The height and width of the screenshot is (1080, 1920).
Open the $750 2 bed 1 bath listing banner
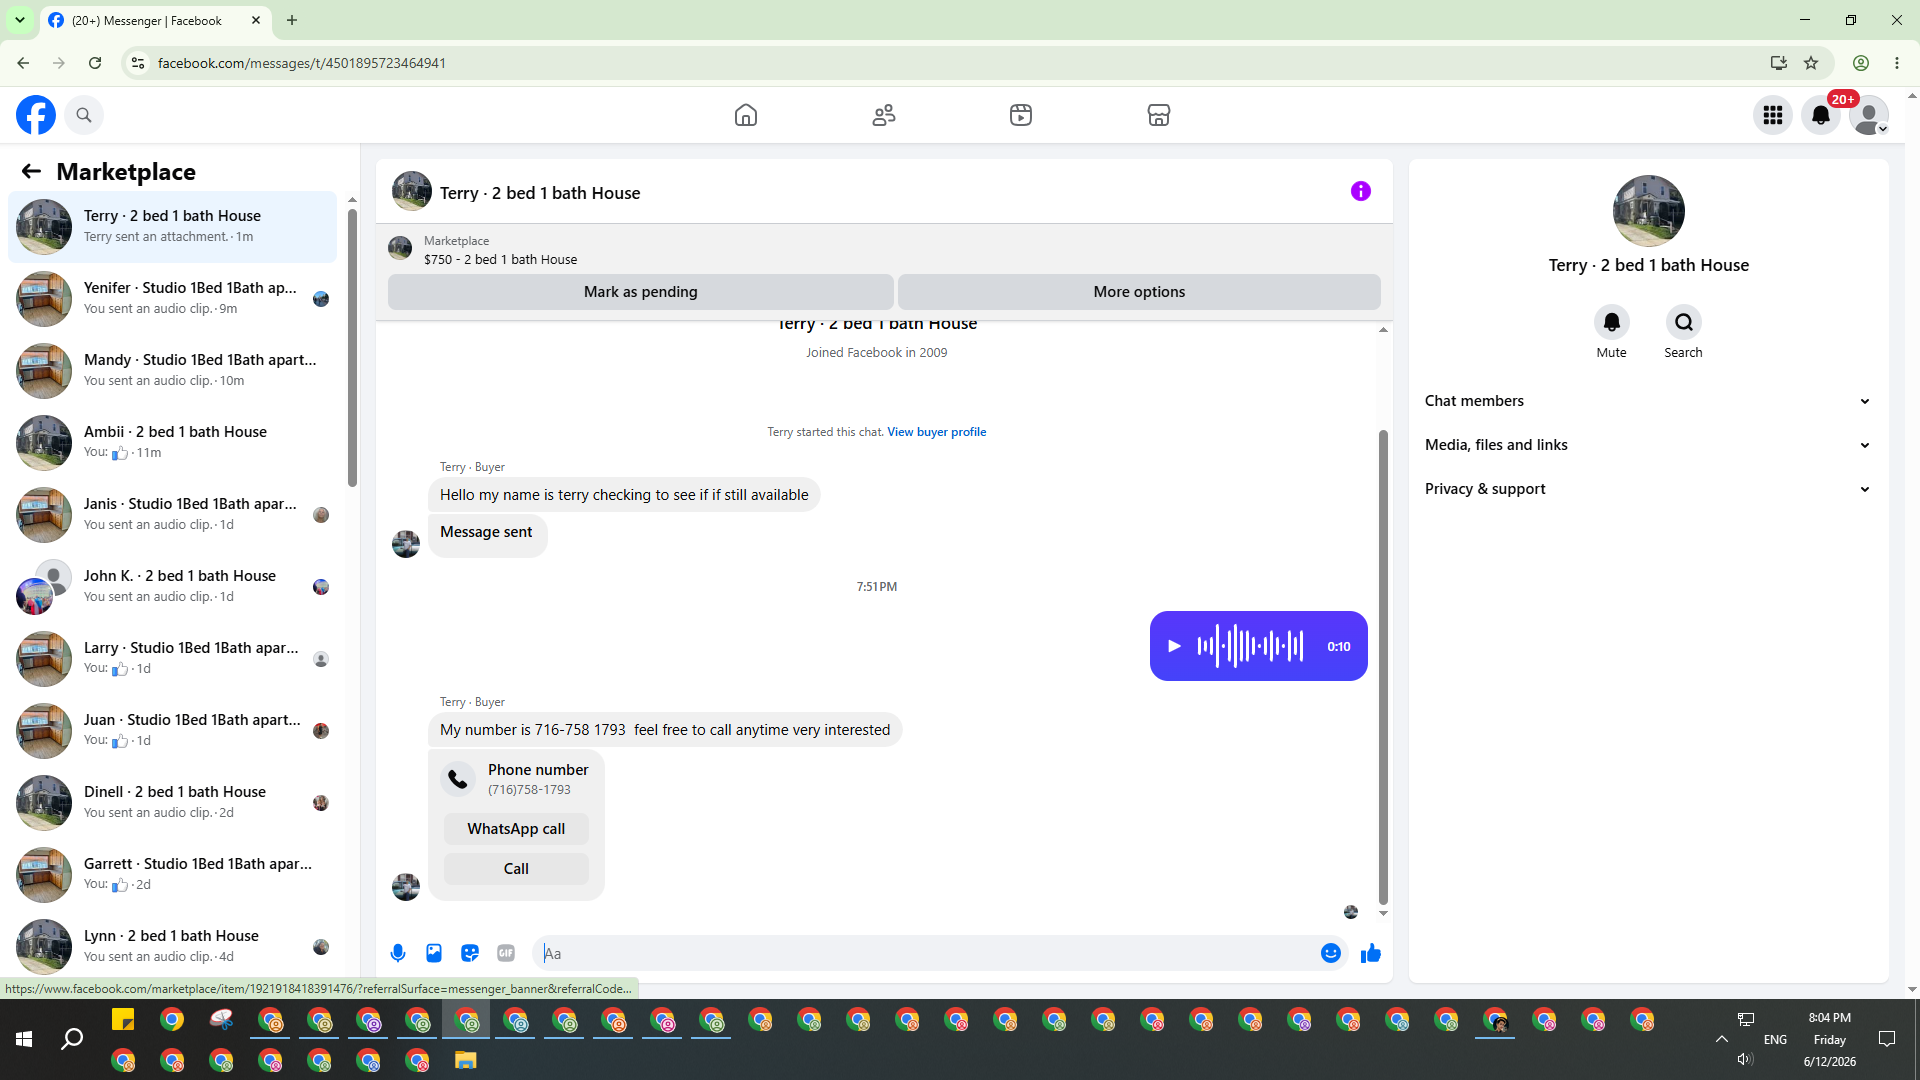[500, 250]
